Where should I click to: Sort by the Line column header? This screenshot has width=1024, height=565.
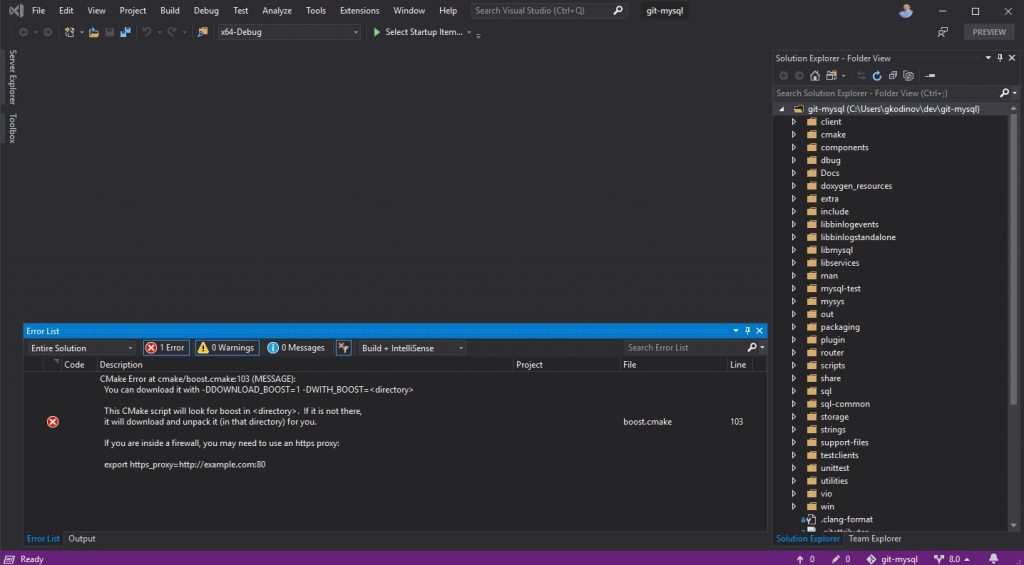pos(740,364)
